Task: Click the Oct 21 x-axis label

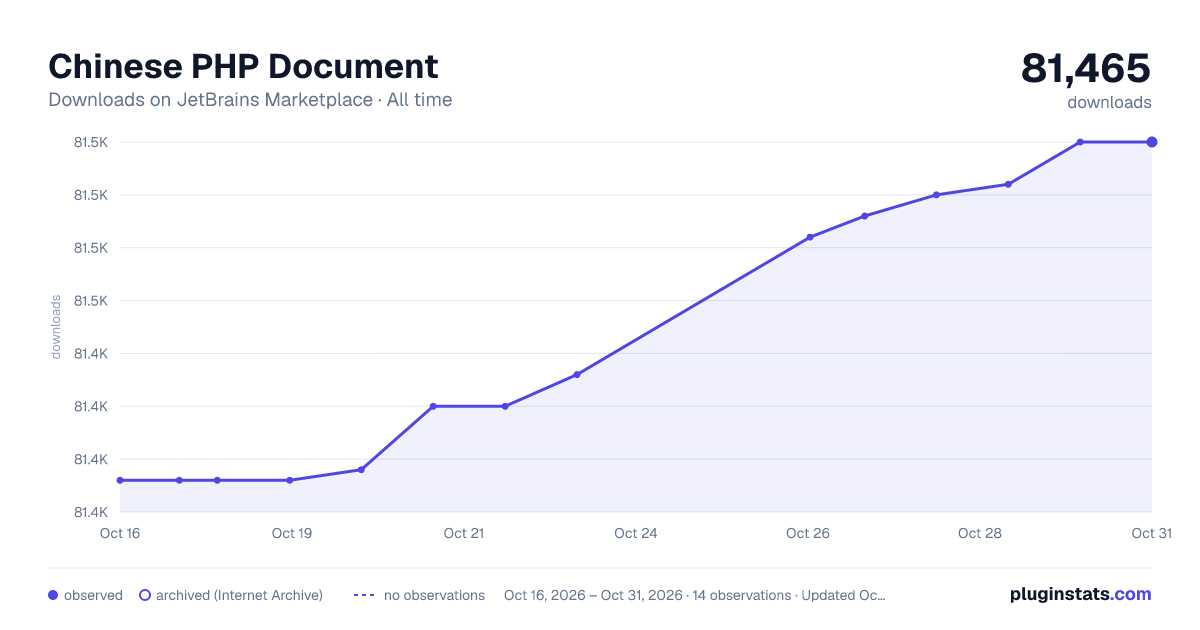Action: click(x=464, y=533)
